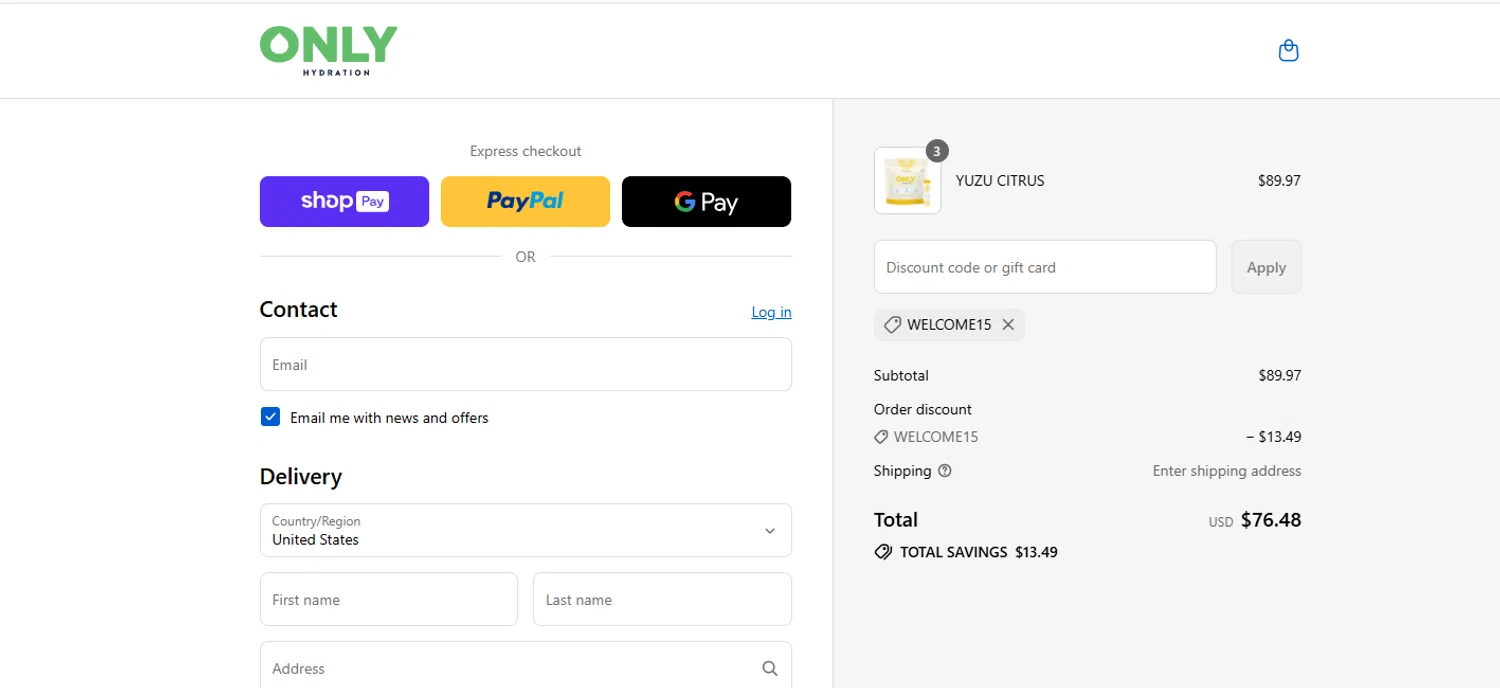Click the Enter shipping address text
This screenshot has width=1500, height=688.
[1227, 471]
